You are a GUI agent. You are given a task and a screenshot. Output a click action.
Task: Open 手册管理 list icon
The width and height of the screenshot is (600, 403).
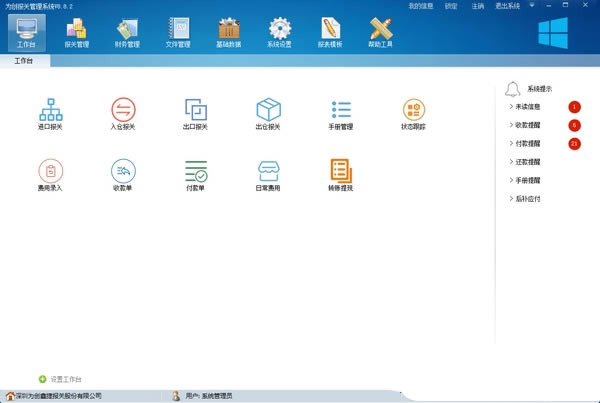(341, 109)
